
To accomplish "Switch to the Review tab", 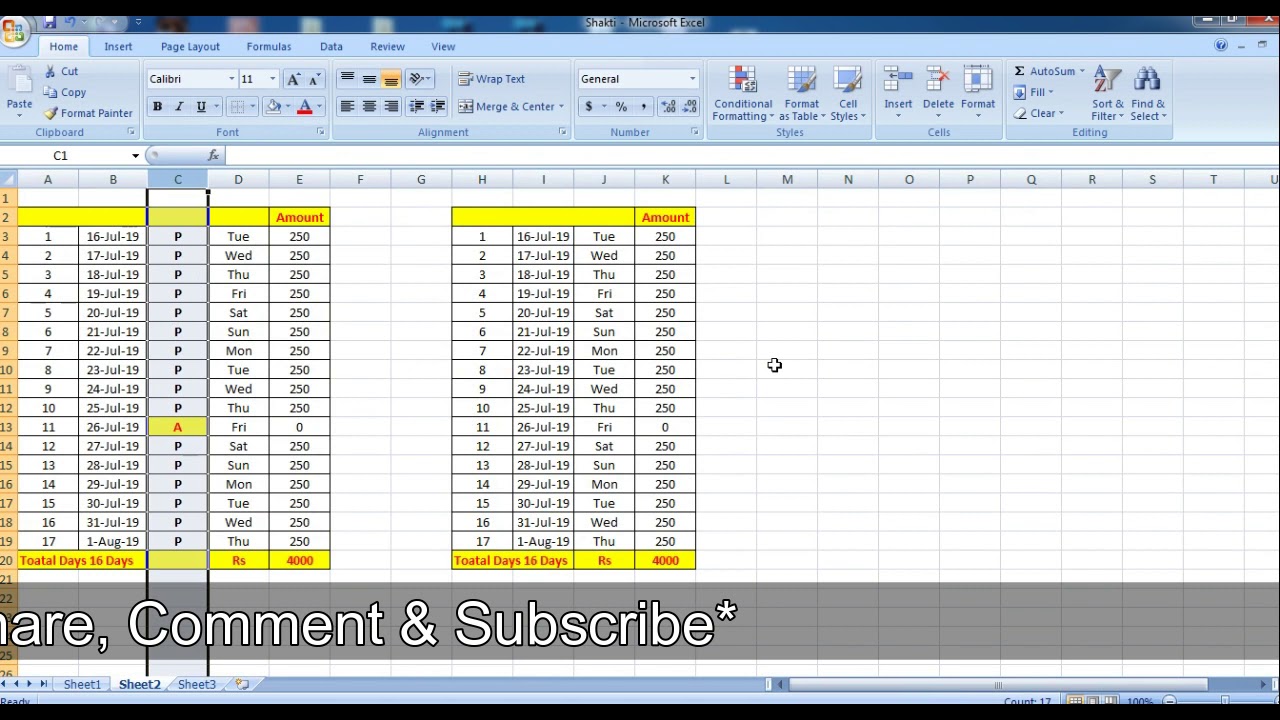I will [x=387, y=47].
